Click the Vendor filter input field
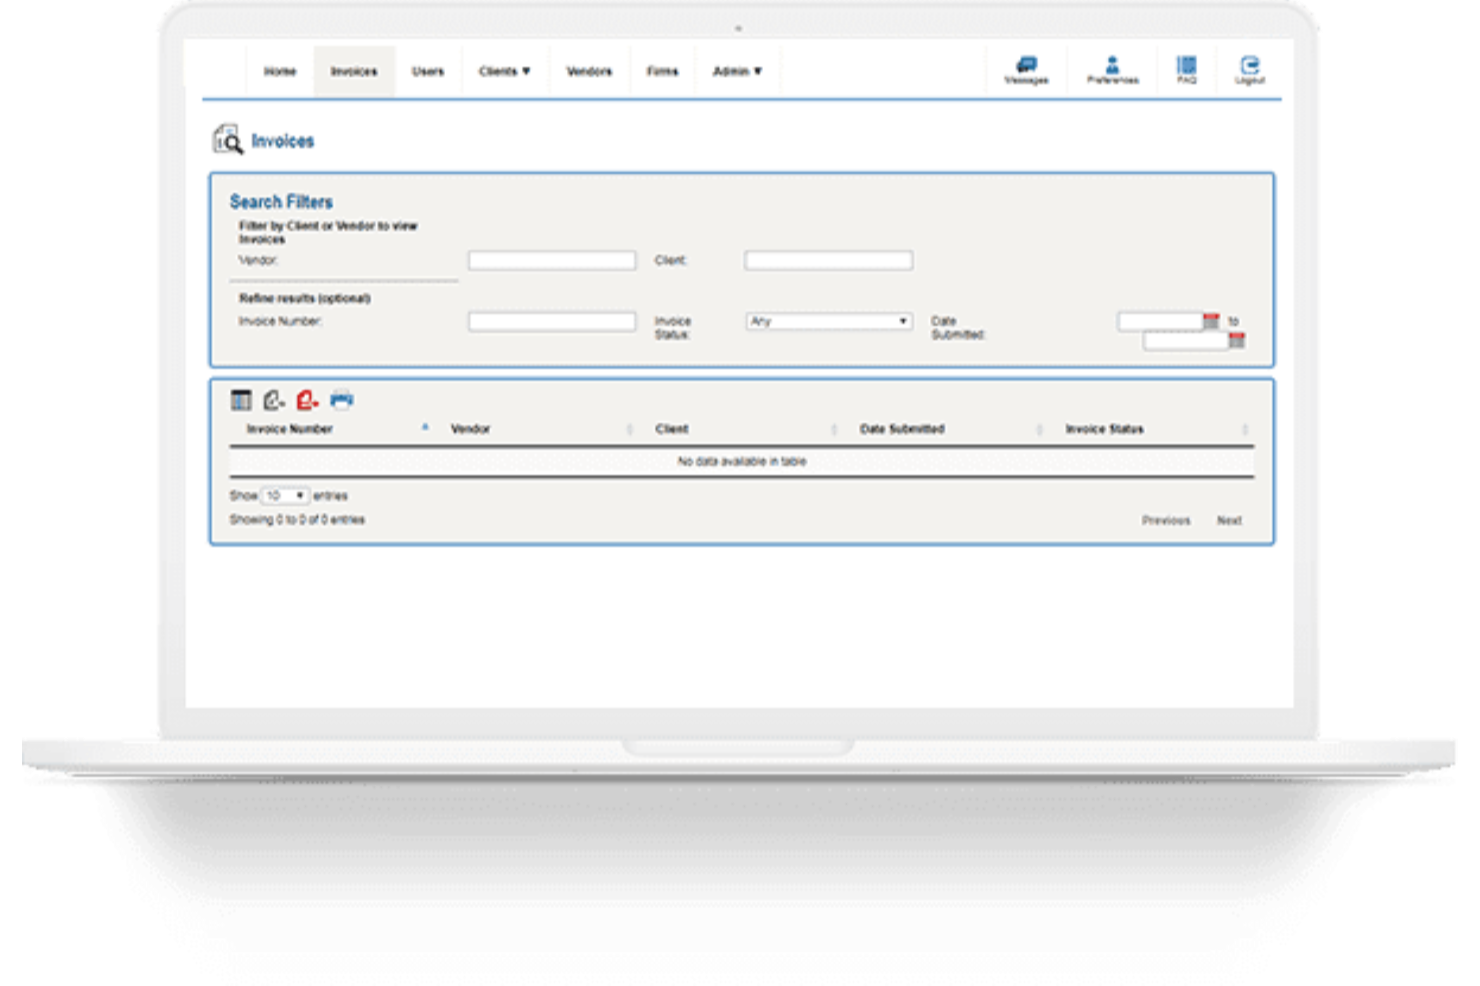This screenshot has width=1480, height=986. click(552, 261)
